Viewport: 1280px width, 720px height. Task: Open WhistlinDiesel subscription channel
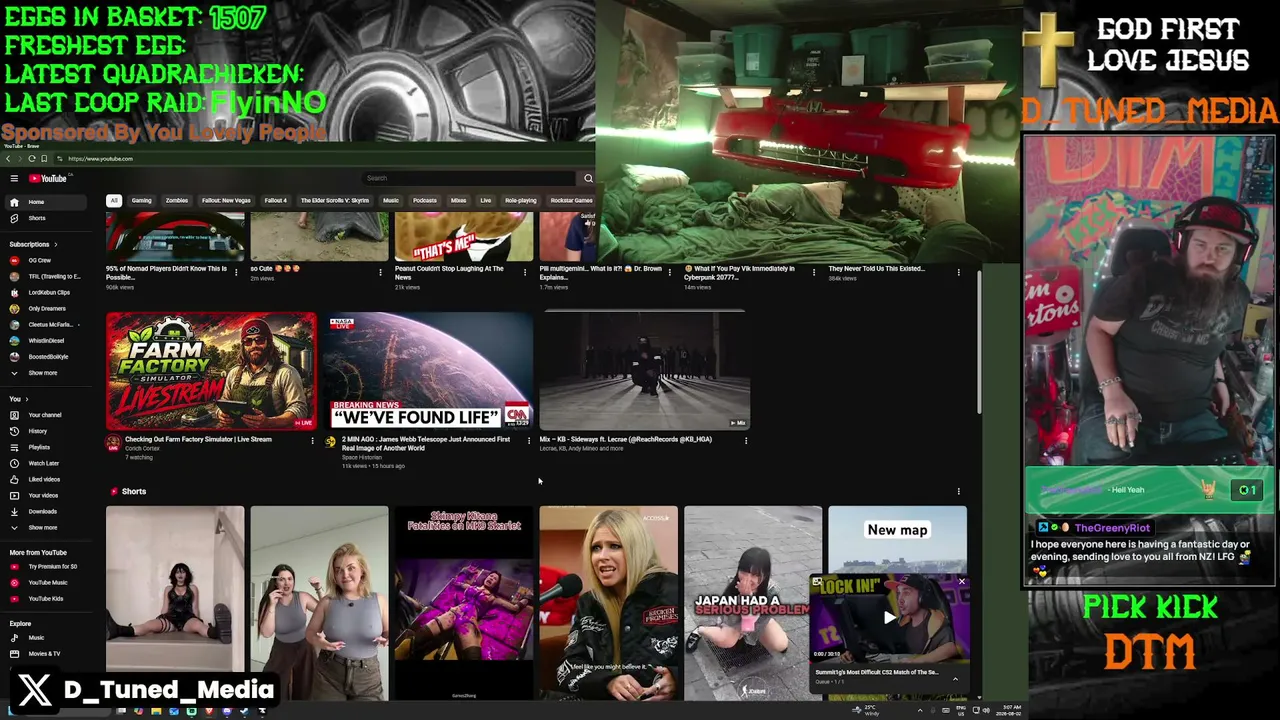(47, 340)
